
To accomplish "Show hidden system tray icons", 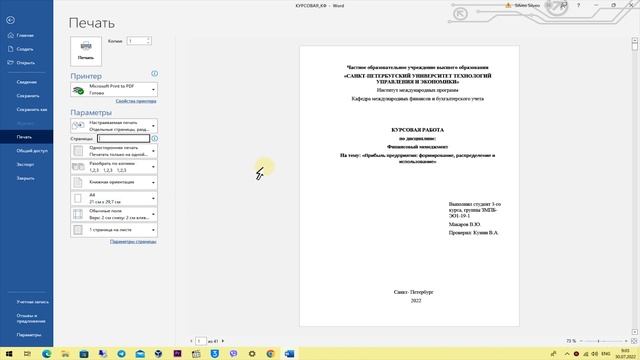I will tap(567, 353).
